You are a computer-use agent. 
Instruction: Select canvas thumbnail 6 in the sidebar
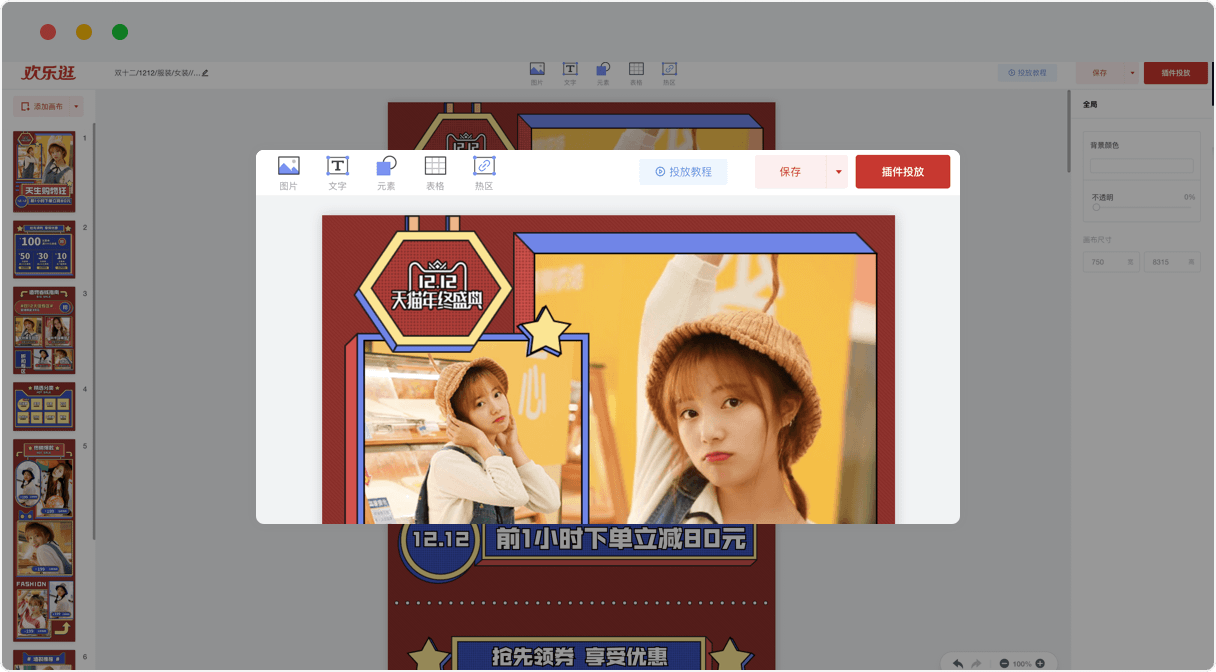44,660
